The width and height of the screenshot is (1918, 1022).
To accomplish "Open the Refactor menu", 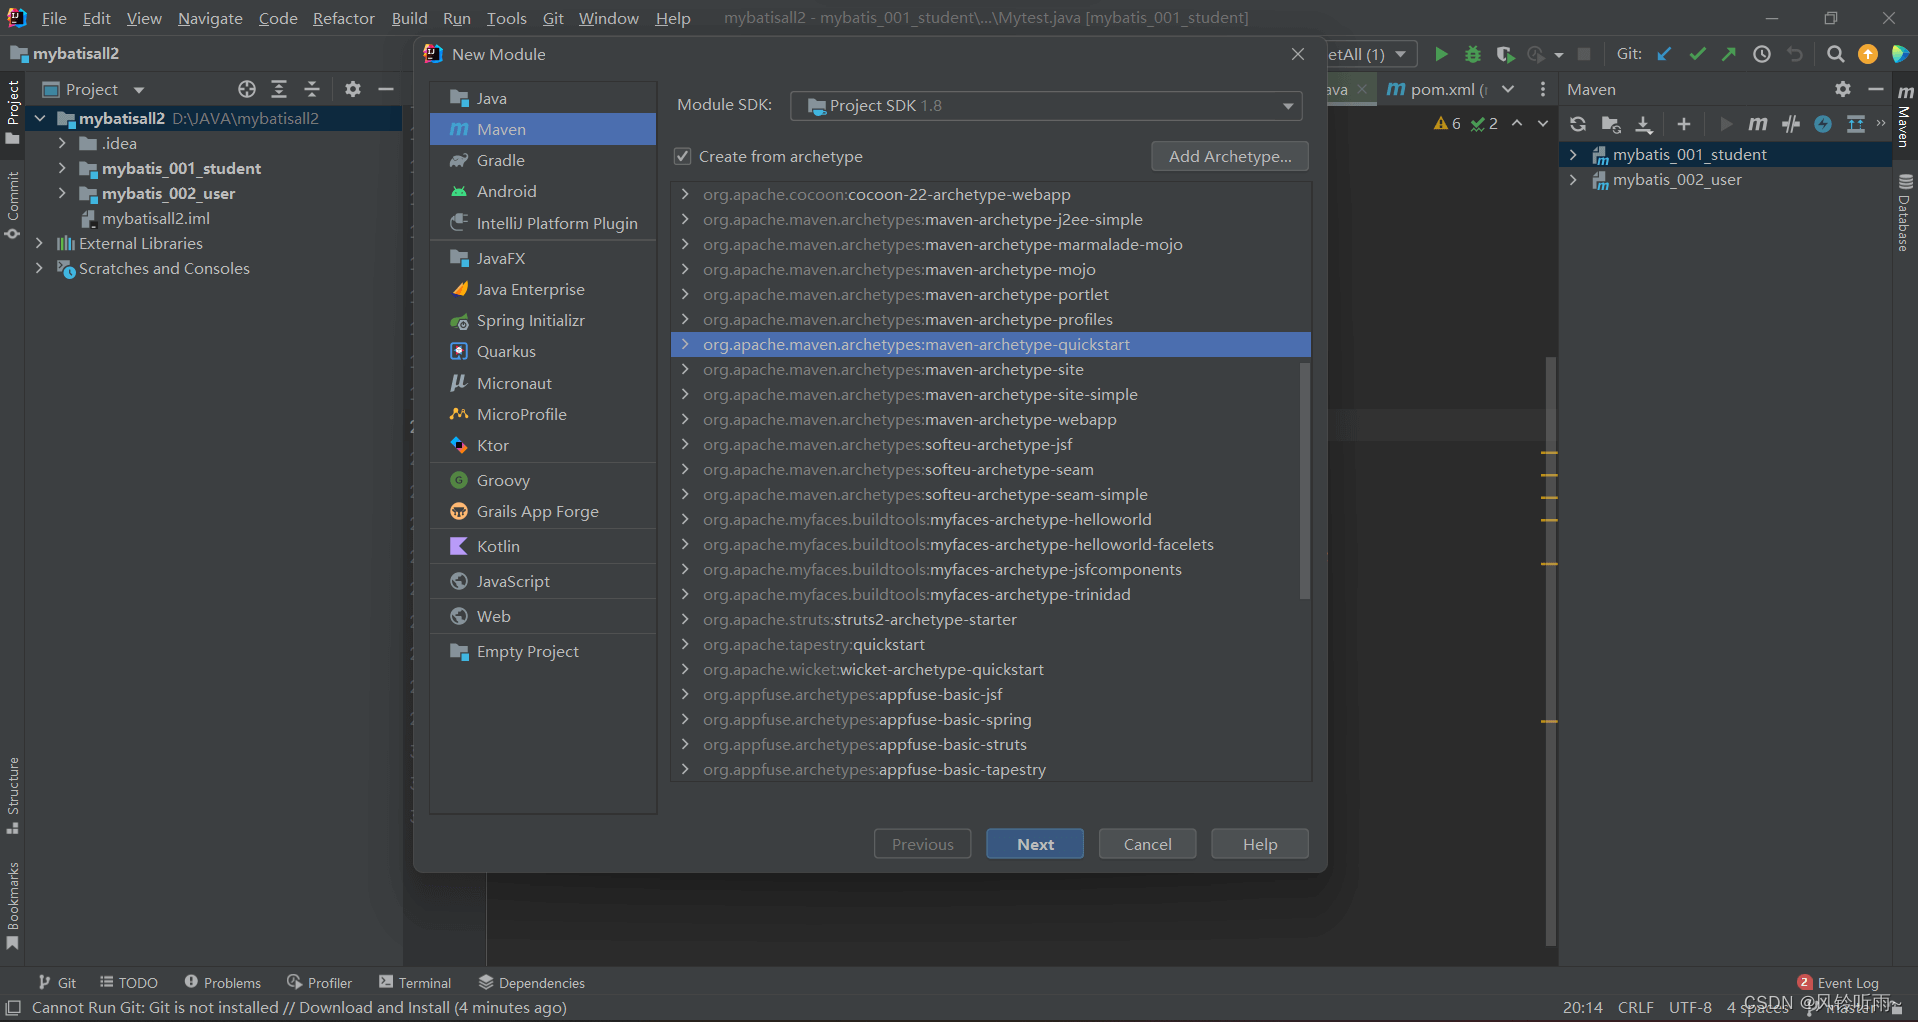I will point(343,18).
